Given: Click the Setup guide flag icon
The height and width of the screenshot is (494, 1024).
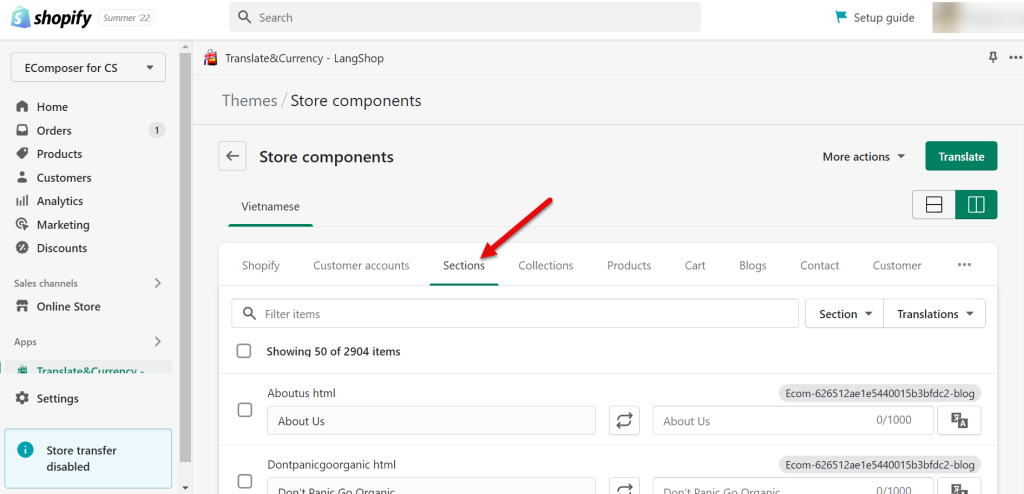Looking at the screenshot, I should pyautogui.click(x=841, y=17).
